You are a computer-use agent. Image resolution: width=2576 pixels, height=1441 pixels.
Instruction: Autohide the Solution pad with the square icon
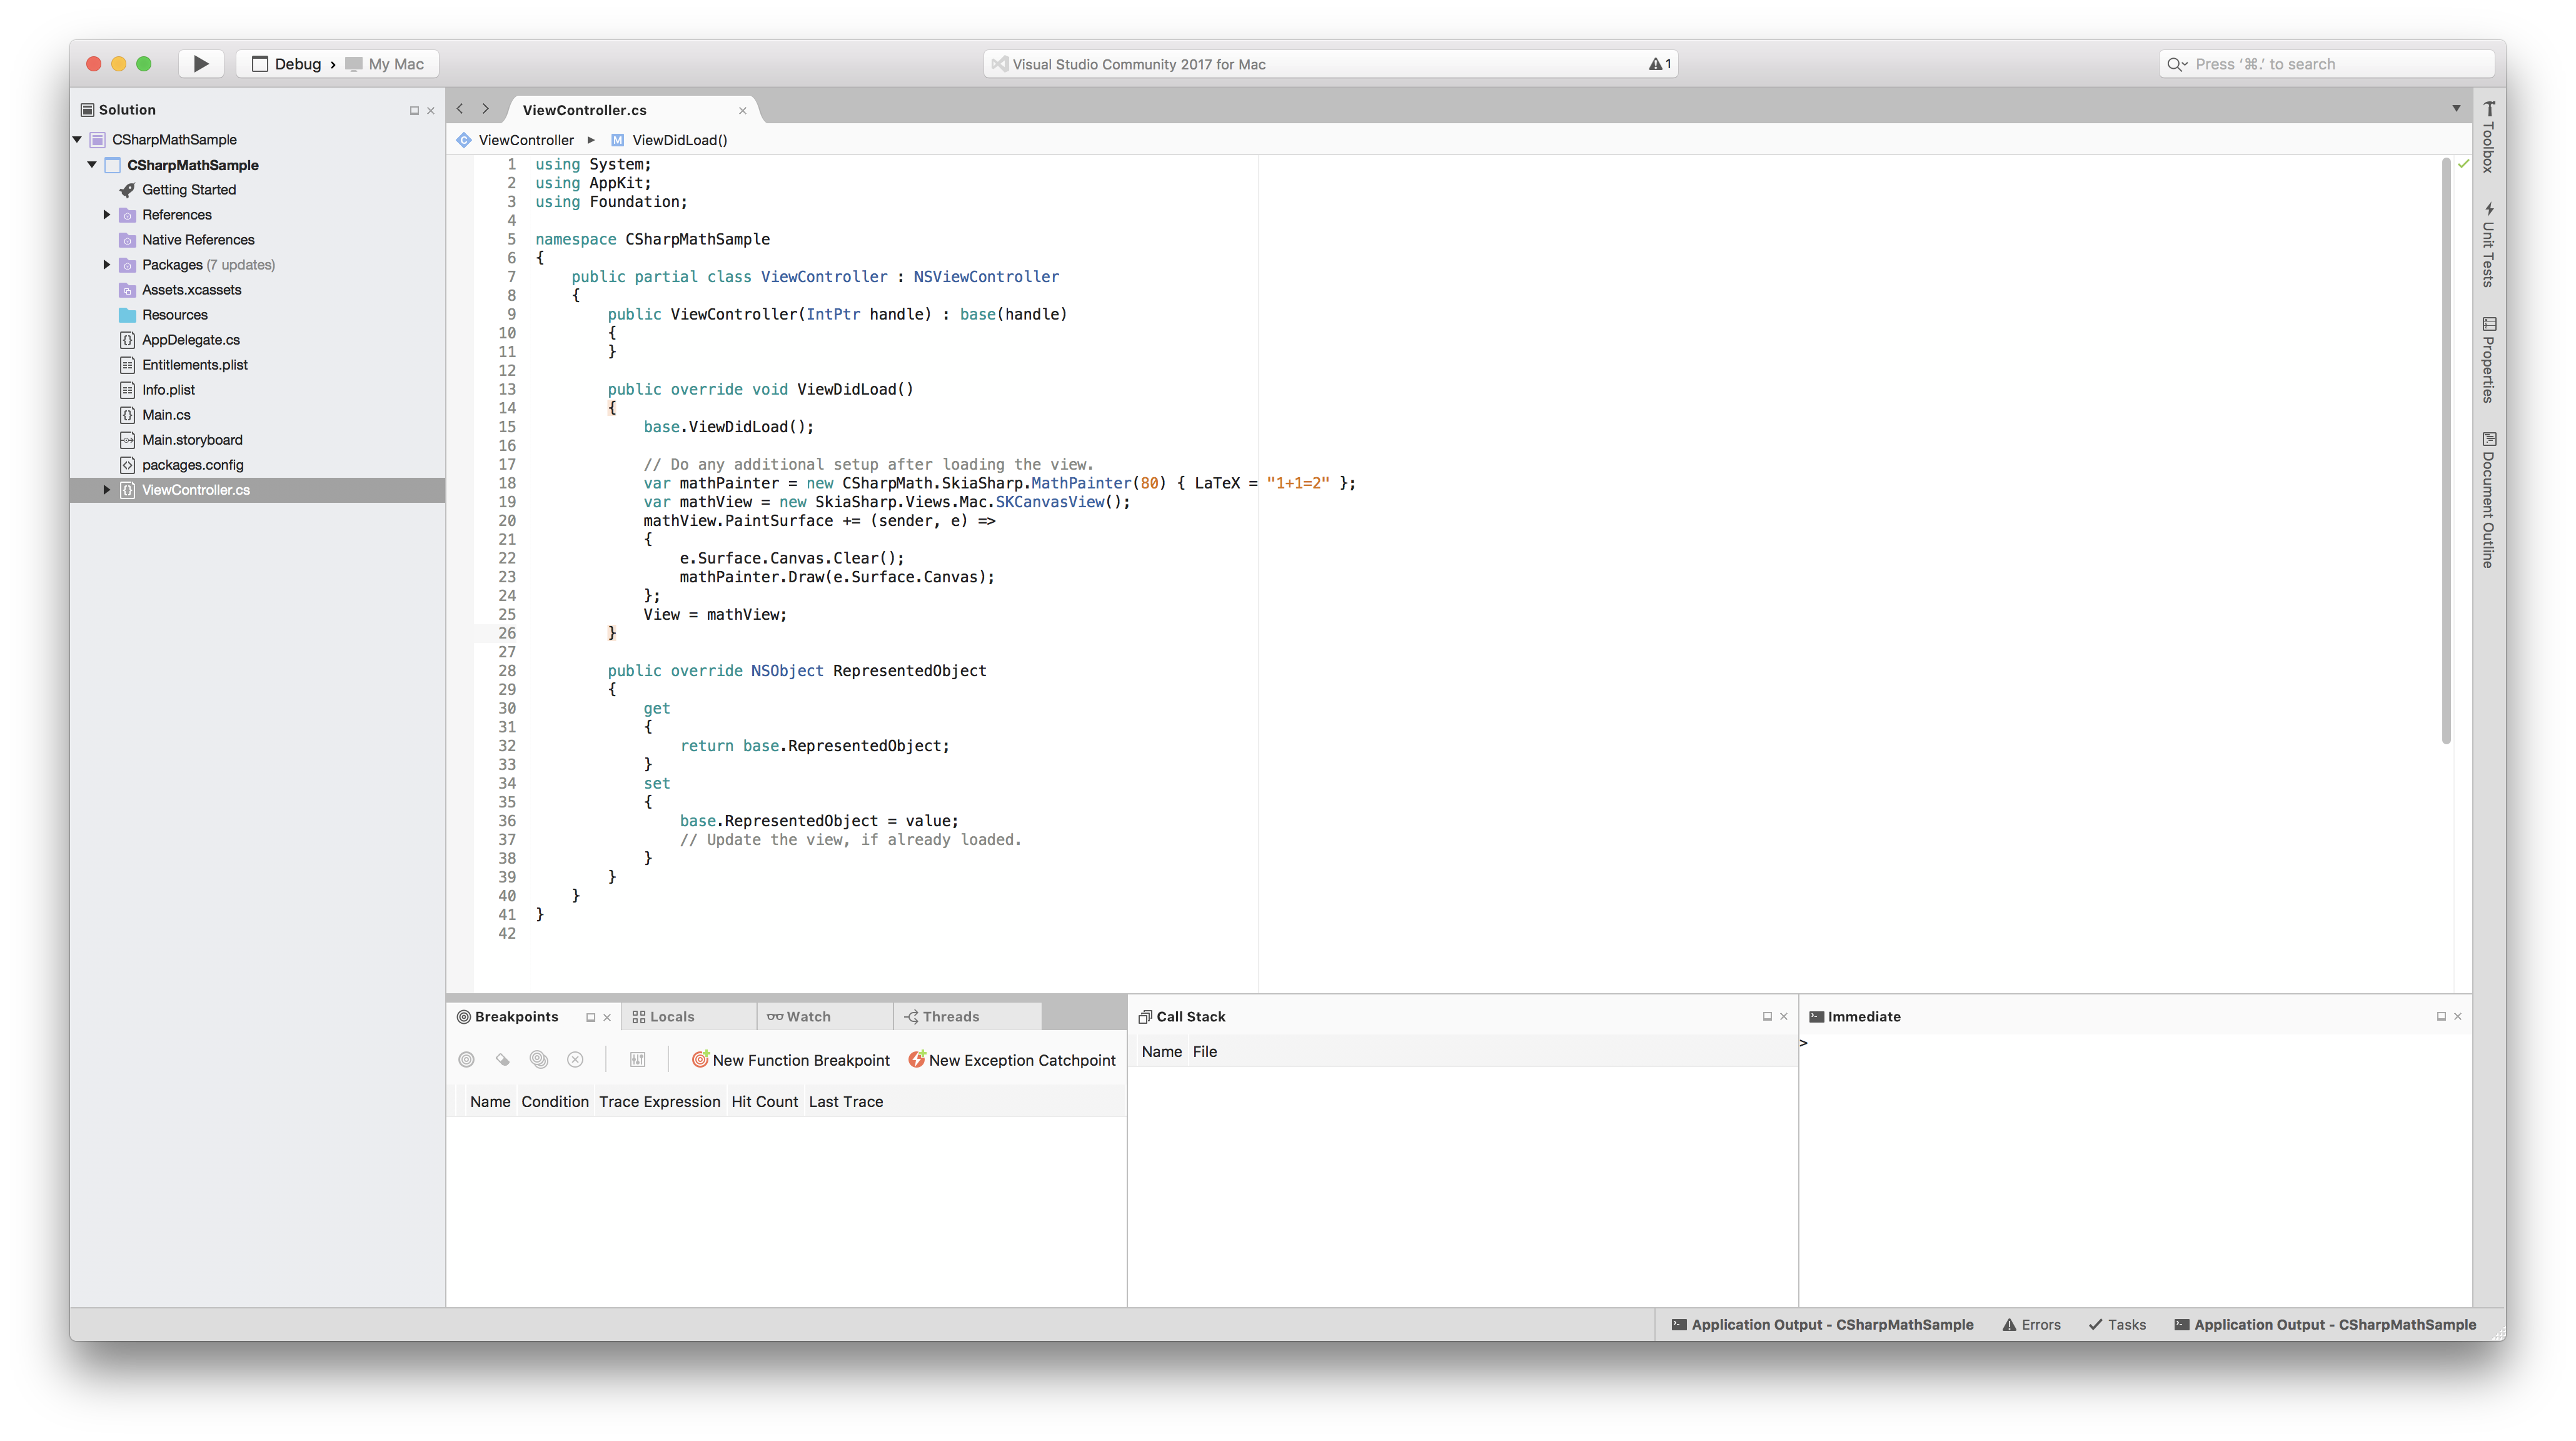pos(414,111)
